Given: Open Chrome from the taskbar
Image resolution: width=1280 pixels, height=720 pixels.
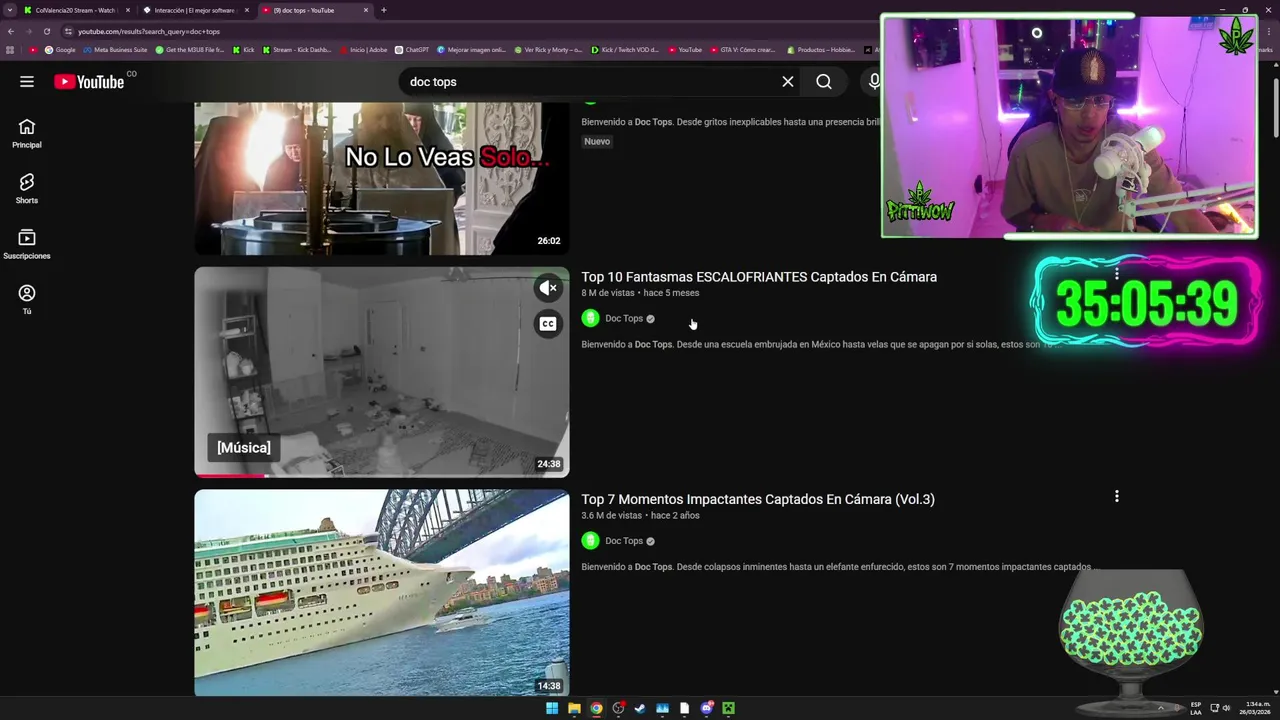Looking at the screenshot, I should pyautogui.click(x=596, y=708).
